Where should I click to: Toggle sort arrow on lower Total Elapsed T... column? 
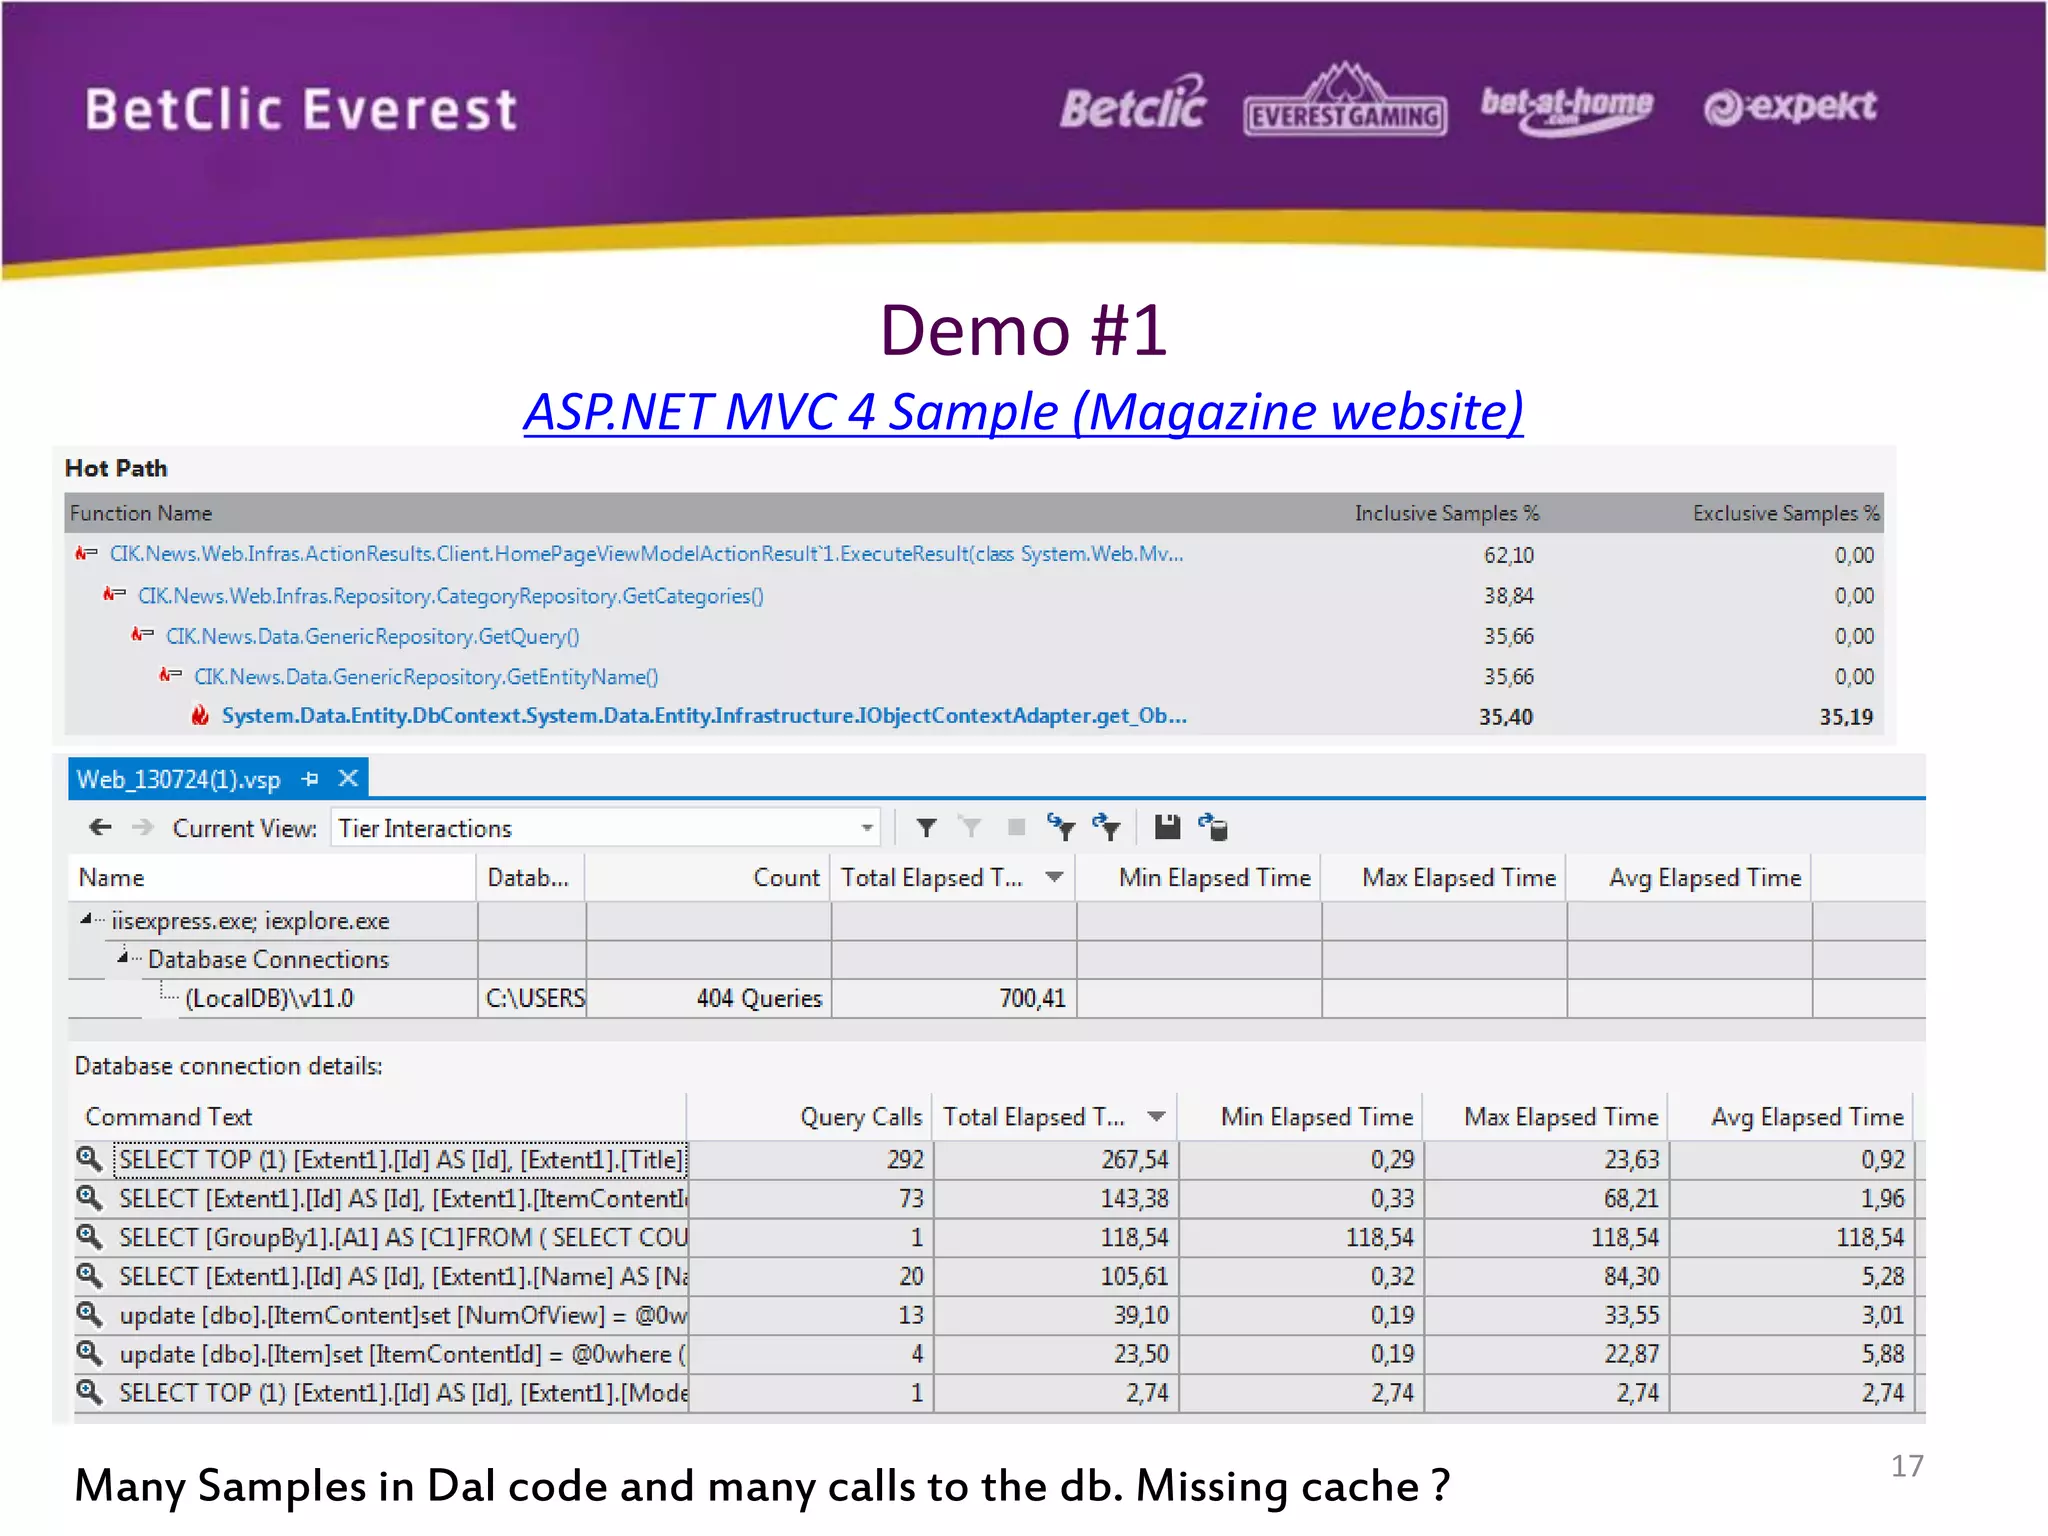(1157, 1116)
